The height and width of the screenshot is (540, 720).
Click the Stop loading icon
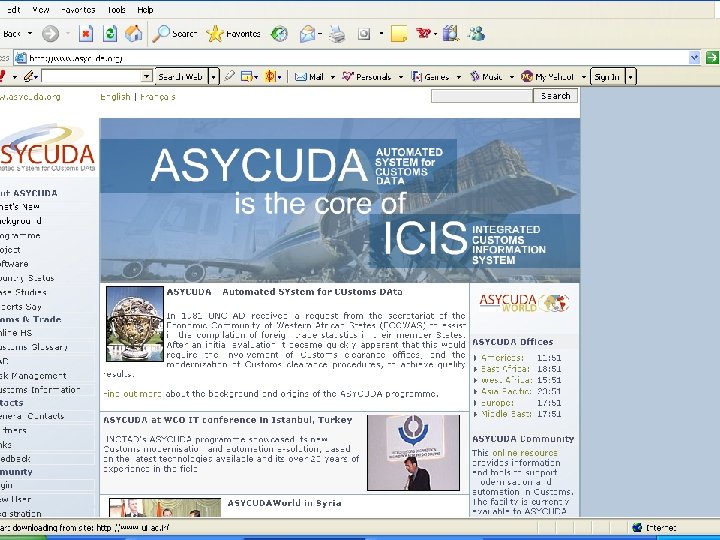pos(86,34)
